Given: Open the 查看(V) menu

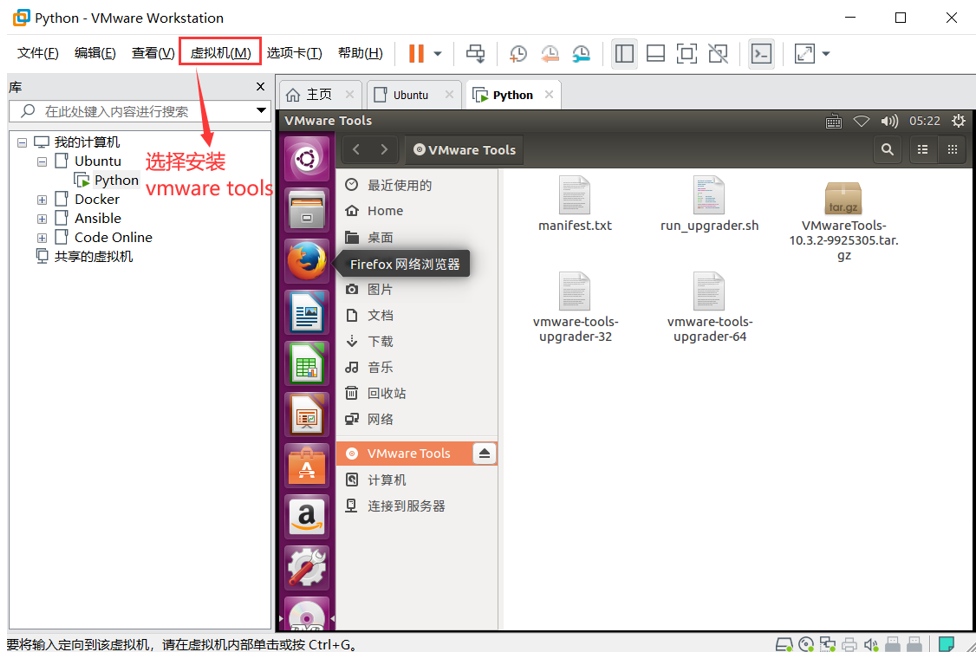Looking at the screenshot, I should (x=153, y=53).
